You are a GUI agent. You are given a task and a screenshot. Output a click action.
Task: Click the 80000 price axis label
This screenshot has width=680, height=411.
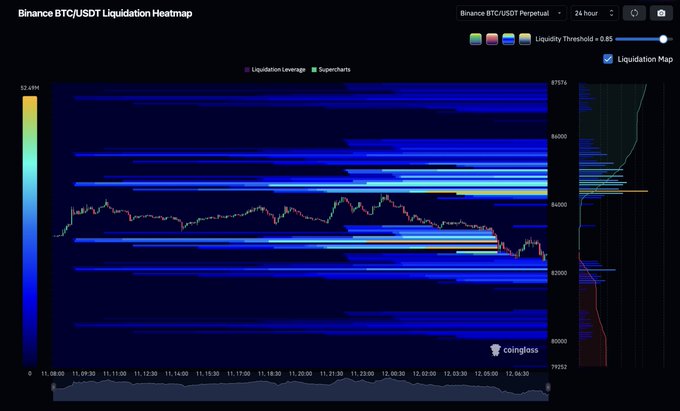click(559, 341)
